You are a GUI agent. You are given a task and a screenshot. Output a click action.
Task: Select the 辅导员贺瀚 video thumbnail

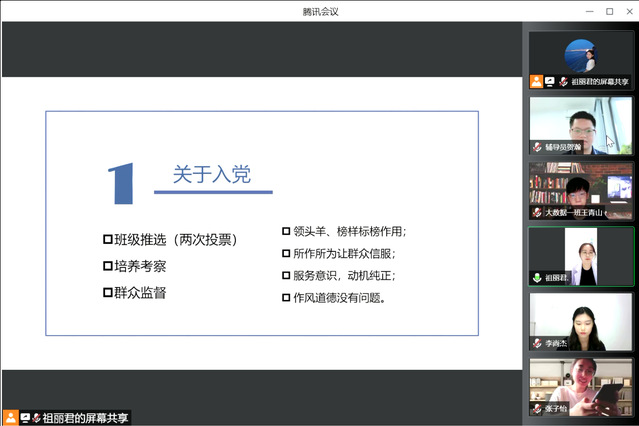(581, 124)
